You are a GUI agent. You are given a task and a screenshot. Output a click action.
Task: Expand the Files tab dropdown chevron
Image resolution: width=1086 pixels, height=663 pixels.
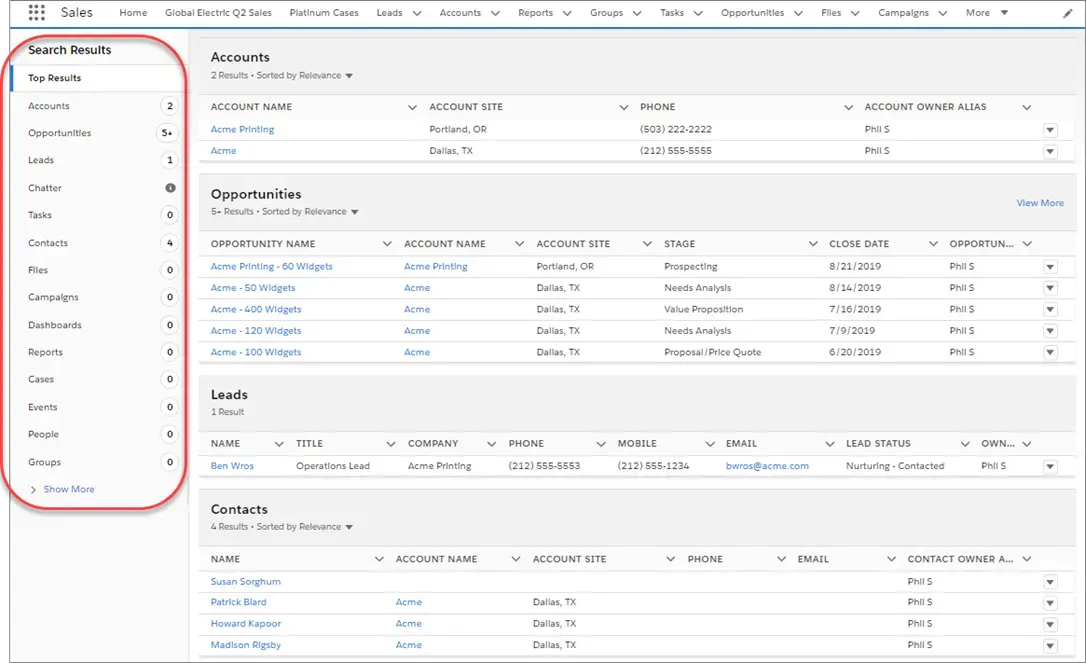point(855,13)
